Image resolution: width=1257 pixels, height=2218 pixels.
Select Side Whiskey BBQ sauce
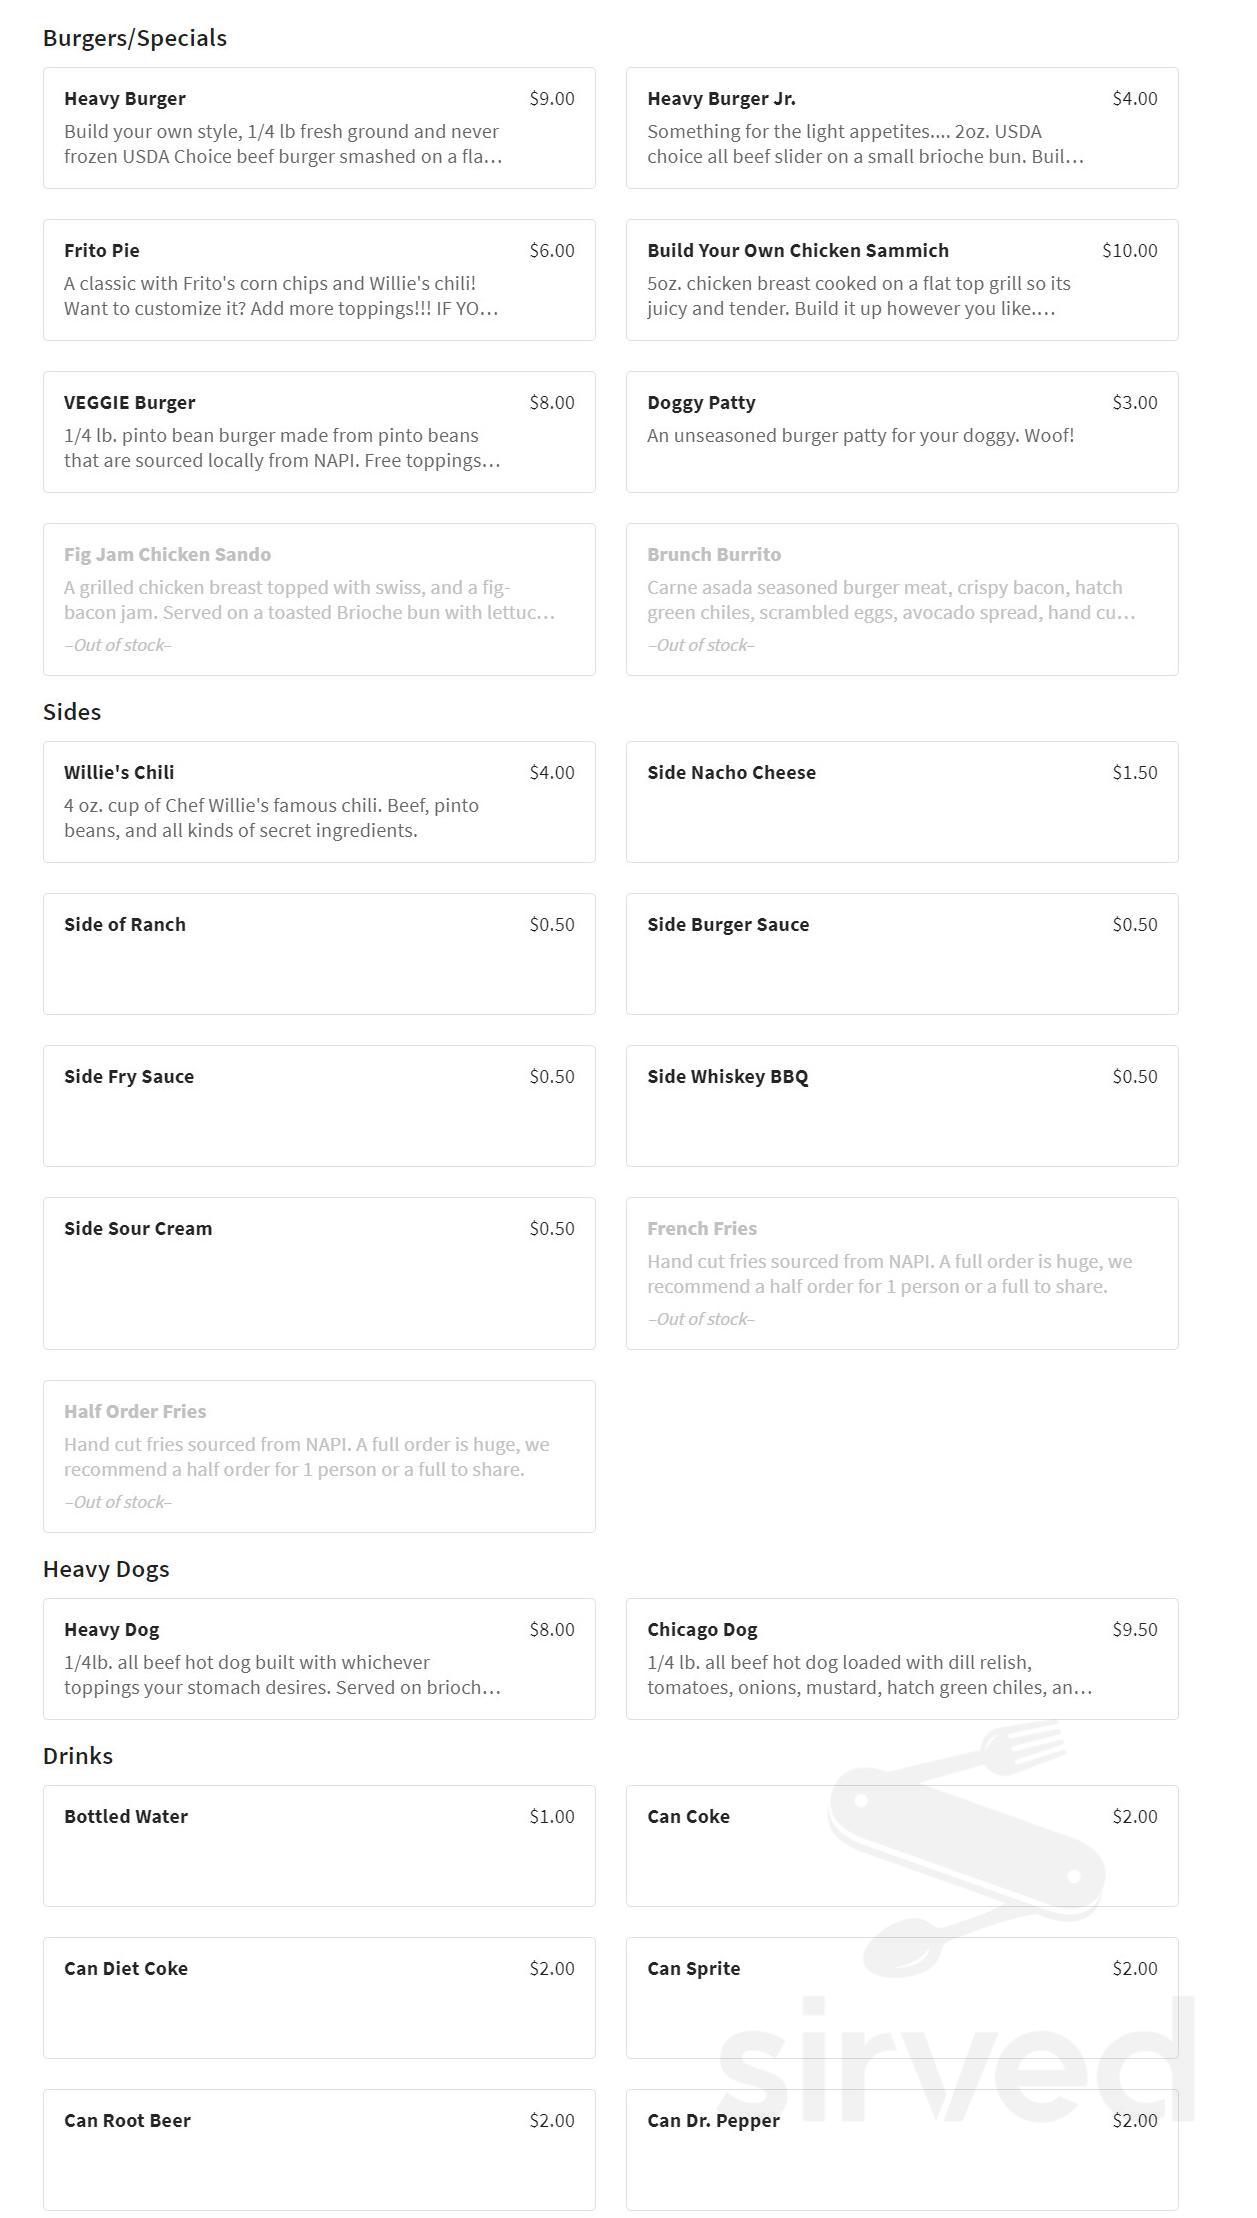(x=901, y=1106)
